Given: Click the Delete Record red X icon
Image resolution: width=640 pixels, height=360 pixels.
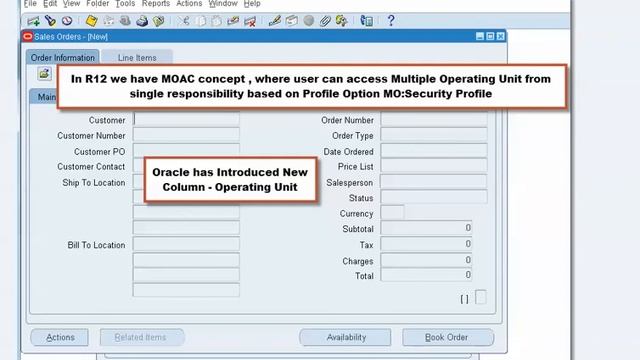Looking at the screenshot, I should point(250,21).
